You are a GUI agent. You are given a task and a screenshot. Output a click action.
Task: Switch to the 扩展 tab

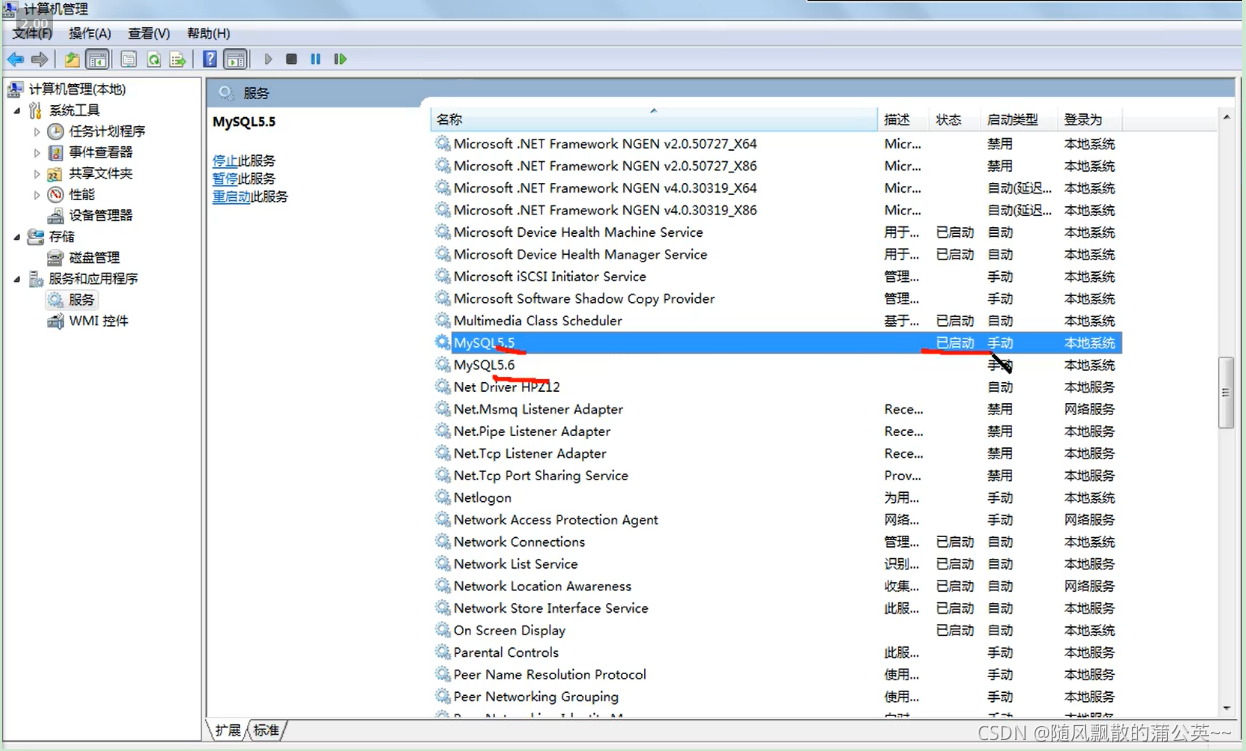coord(228,730)
